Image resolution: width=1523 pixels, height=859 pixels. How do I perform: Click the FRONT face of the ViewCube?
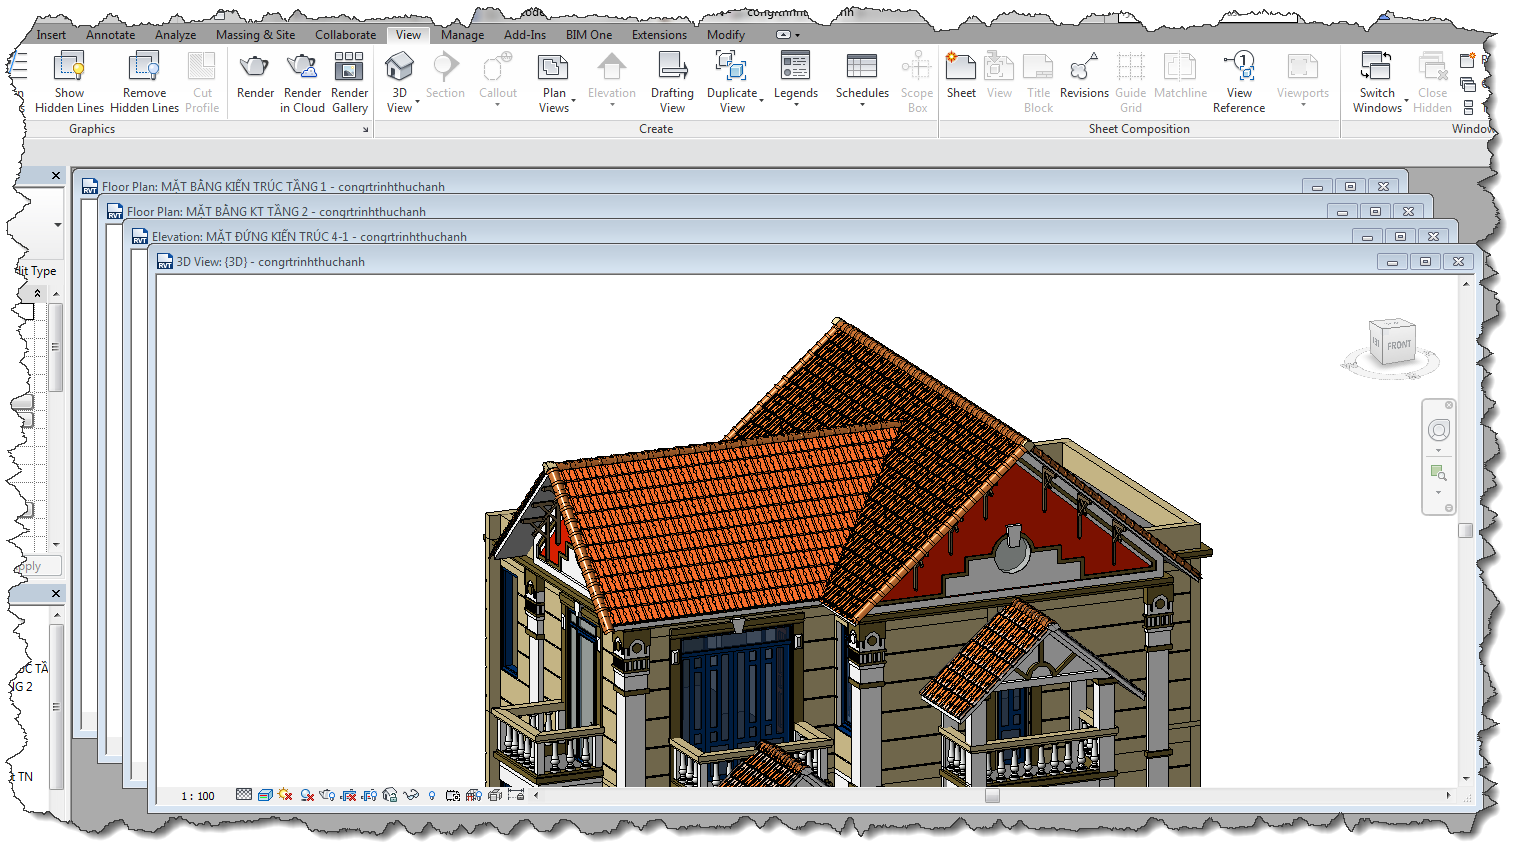1398,345
